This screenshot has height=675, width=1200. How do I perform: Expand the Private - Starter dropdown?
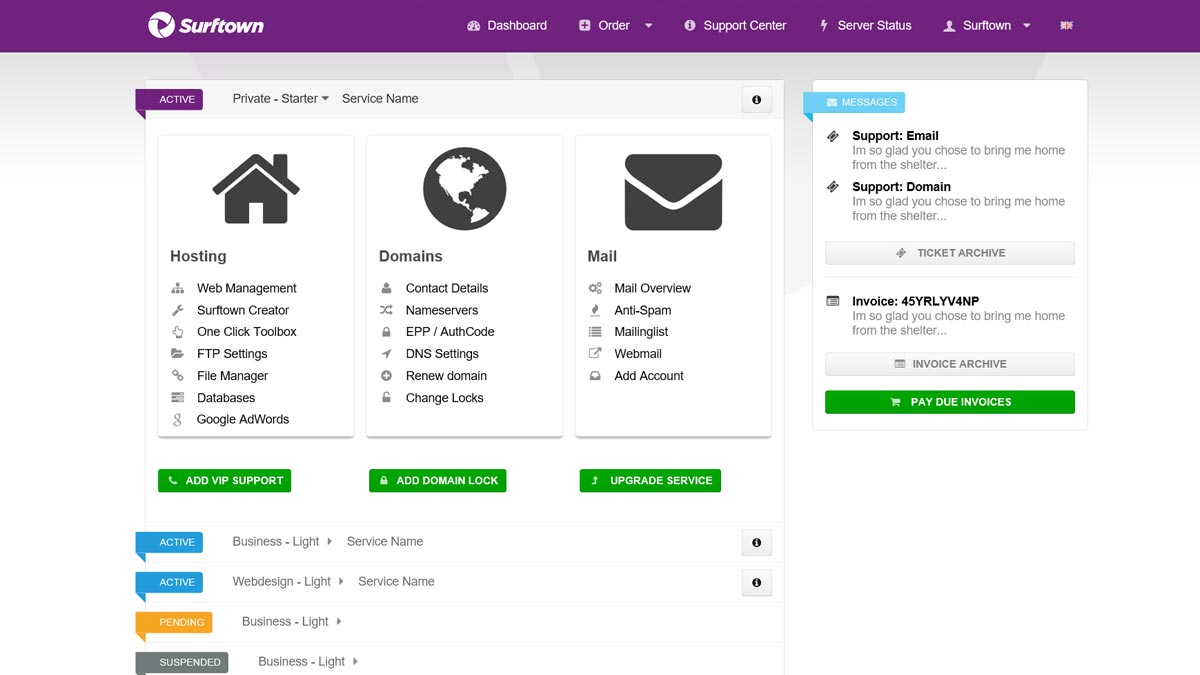(x=281, y=99)
